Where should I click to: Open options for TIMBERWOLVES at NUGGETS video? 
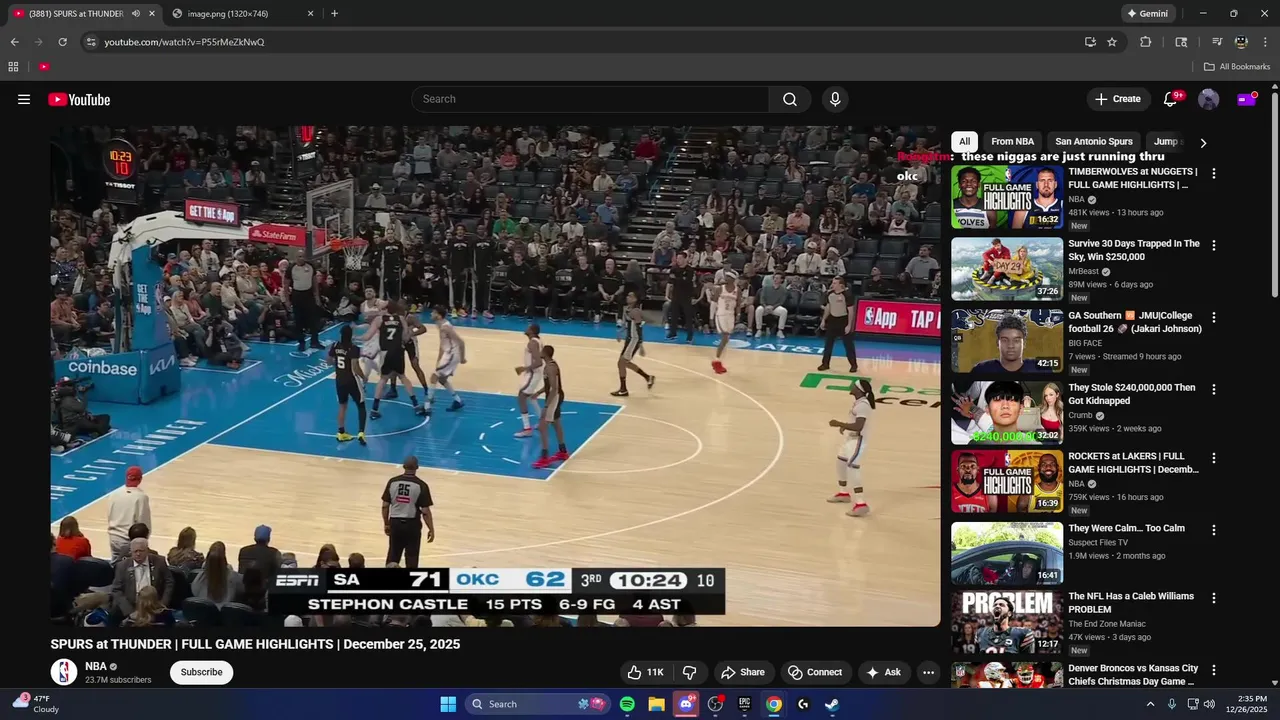tap(1214, 173)
